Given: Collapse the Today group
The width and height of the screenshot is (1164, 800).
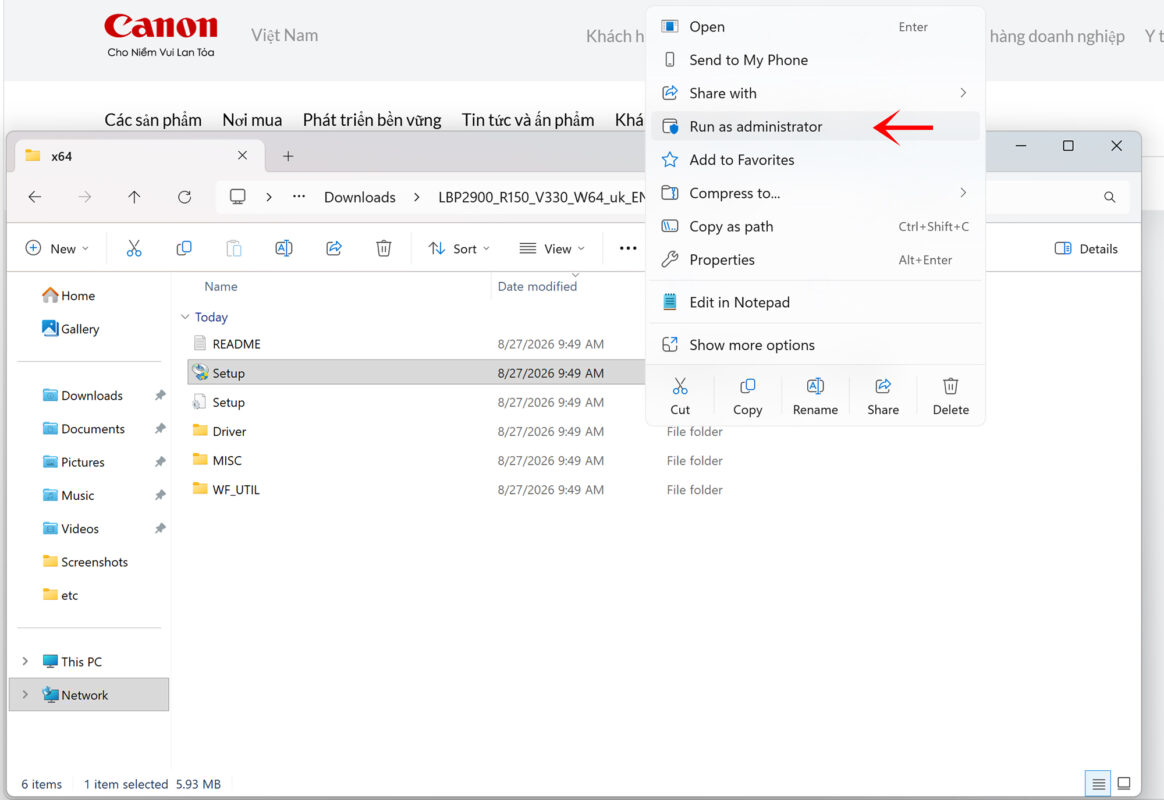Looking at the screenshot, I should 185,317.
